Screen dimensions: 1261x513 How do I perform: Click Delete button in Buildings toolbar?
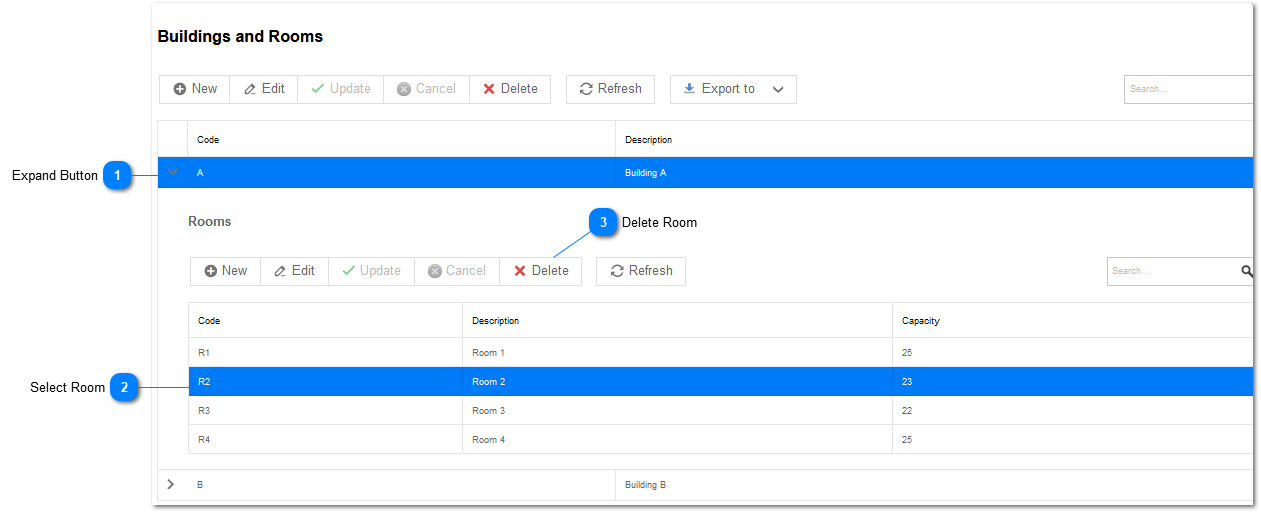tap(510, 89)
